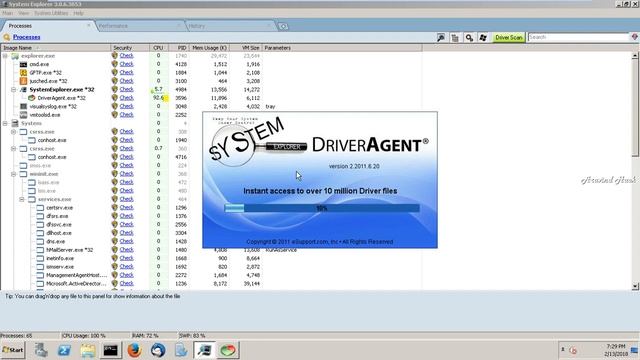Image resolution: width=640 pixels, height=360 pixels.
Task: Click the Driver Scan button
Action: tap(509, 38)
